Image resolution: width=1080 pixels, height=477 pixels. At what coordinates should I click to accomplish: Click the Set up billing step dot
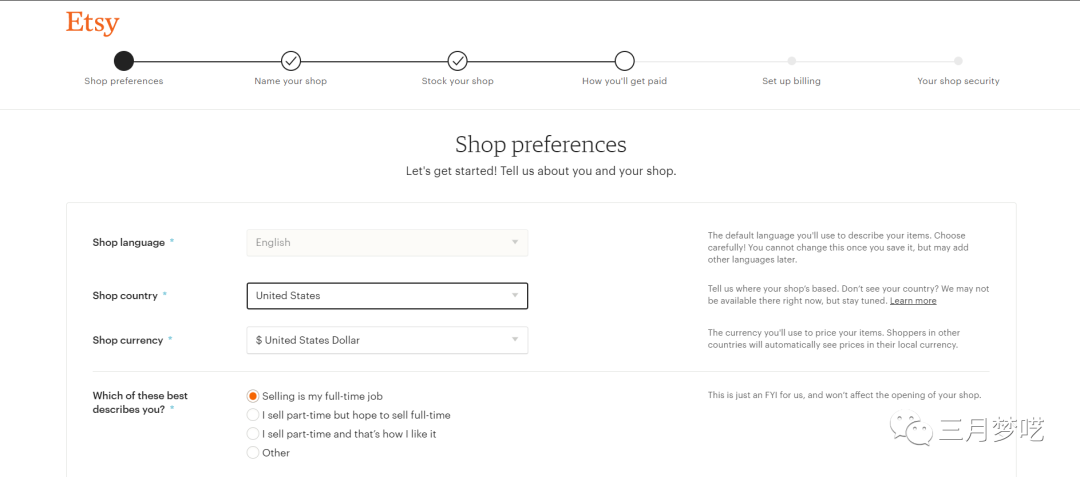point(791,61)
